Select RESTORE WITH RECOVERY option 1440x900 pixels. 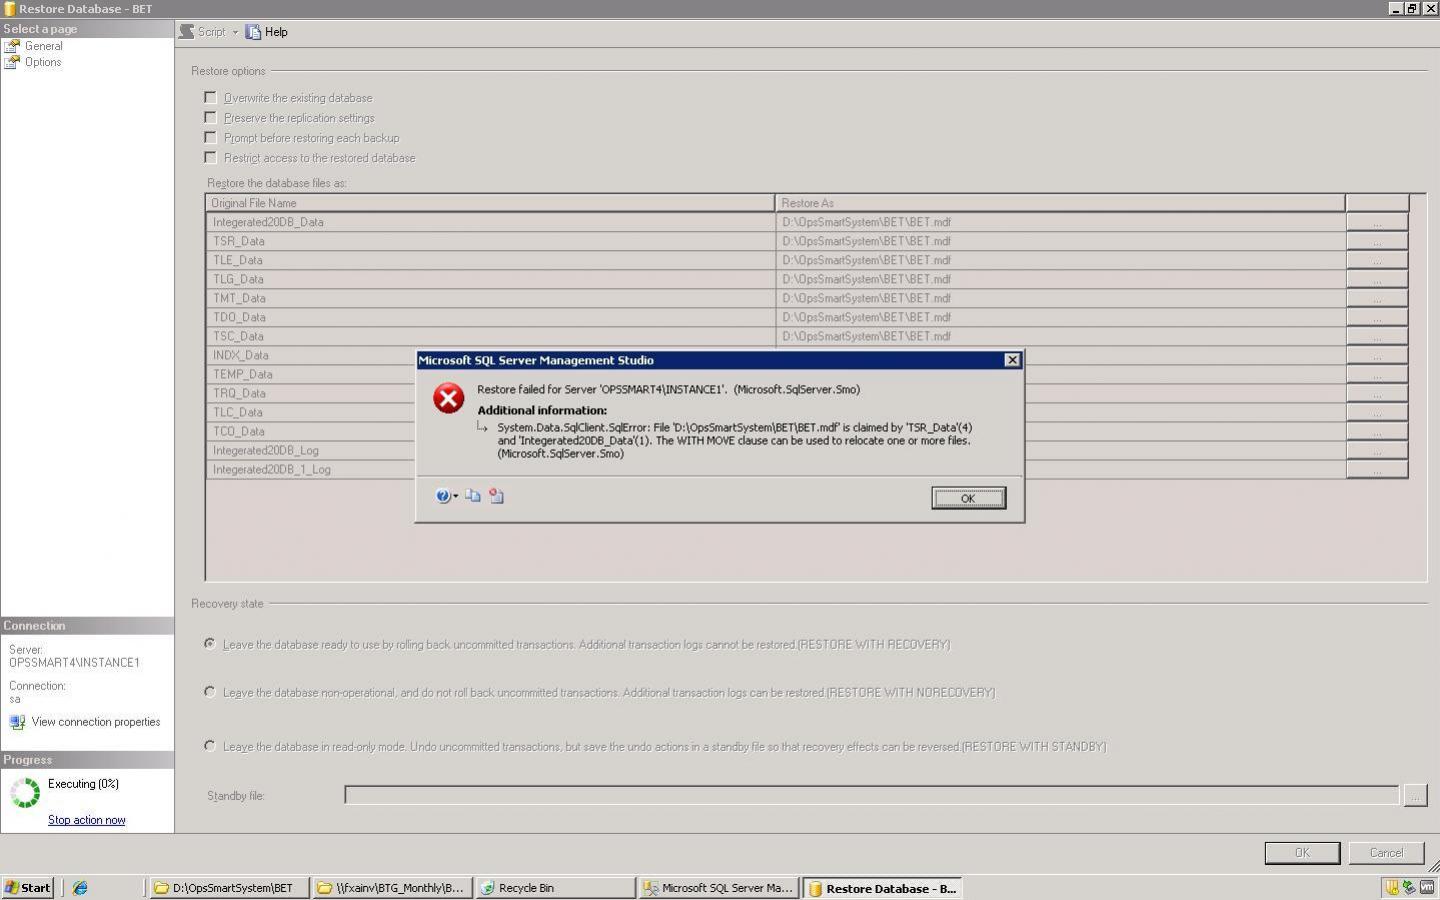(210, 644)
